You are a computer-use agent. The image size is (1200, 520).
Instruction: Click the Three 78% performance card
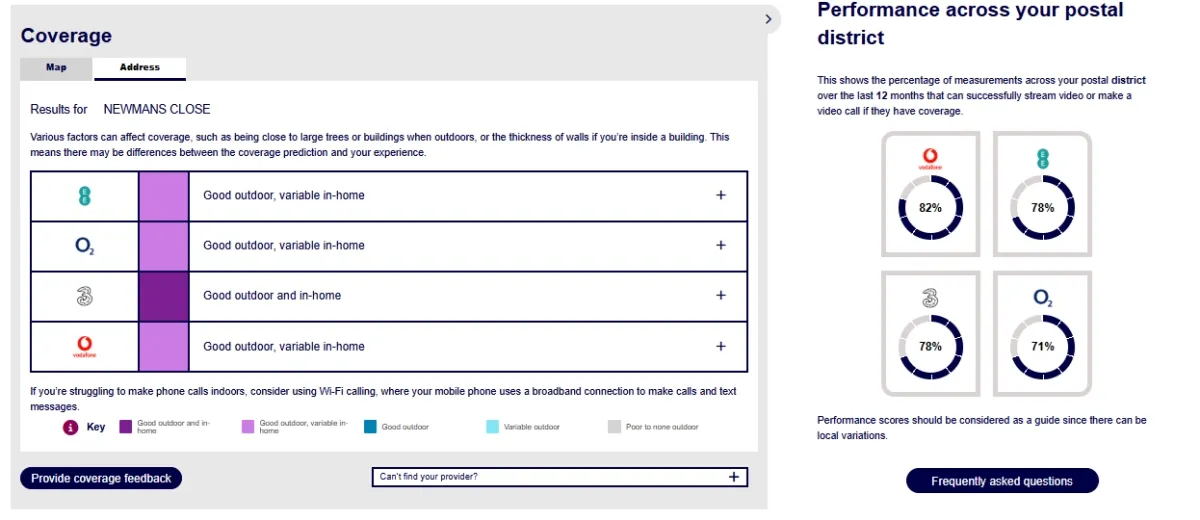[931, 333]
